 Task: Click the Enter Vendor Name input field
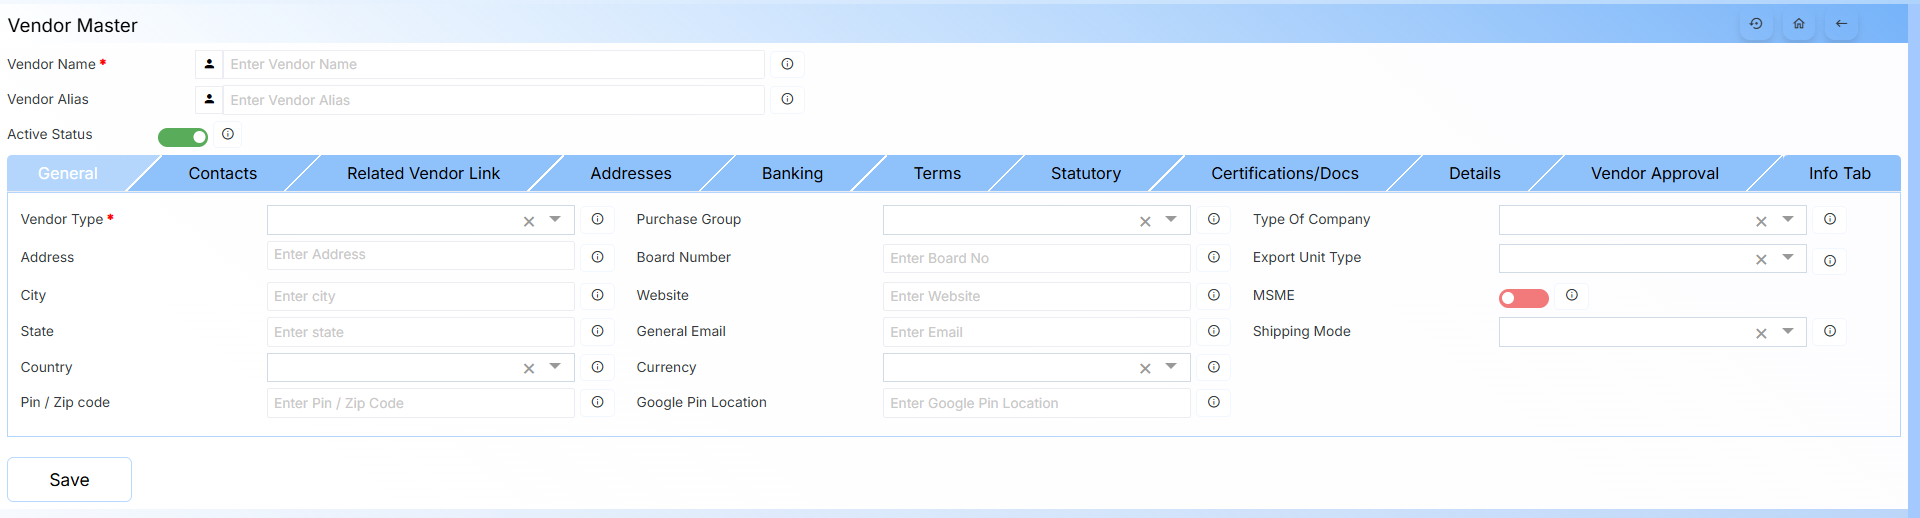click(x=493, y=64)
